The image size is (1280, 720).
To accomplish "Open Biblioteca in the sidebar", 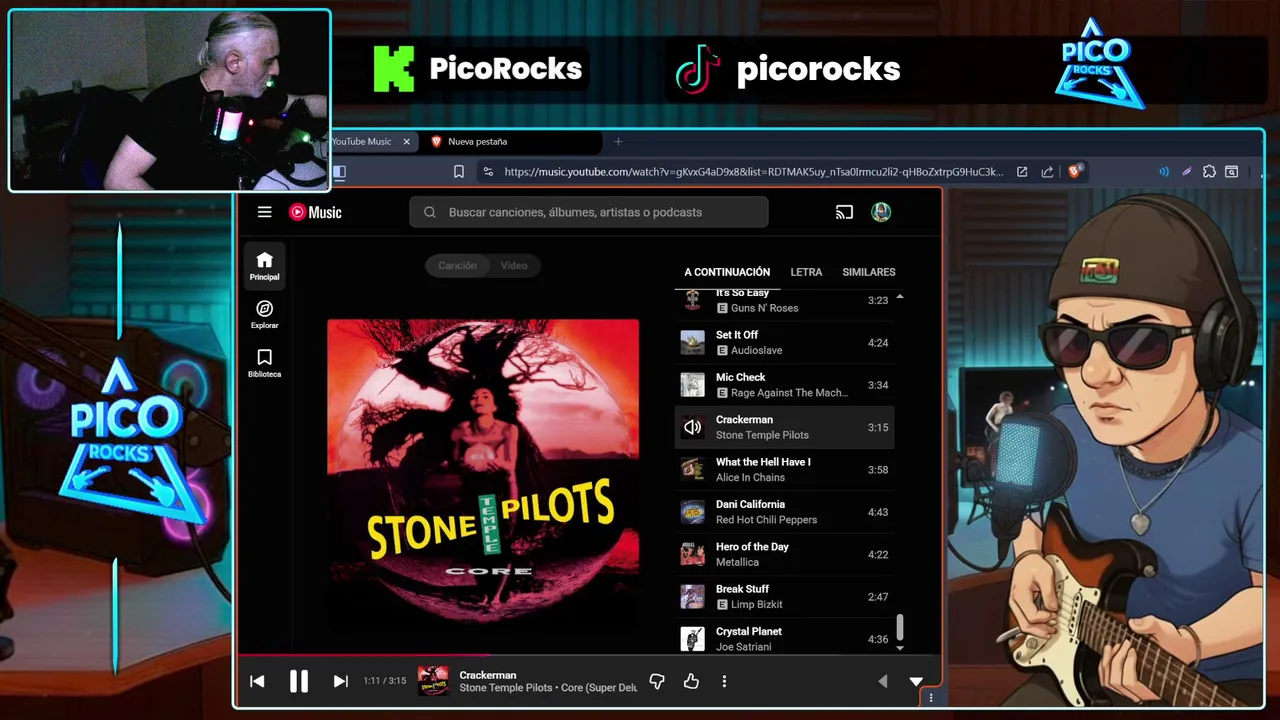I will point(265,363).
